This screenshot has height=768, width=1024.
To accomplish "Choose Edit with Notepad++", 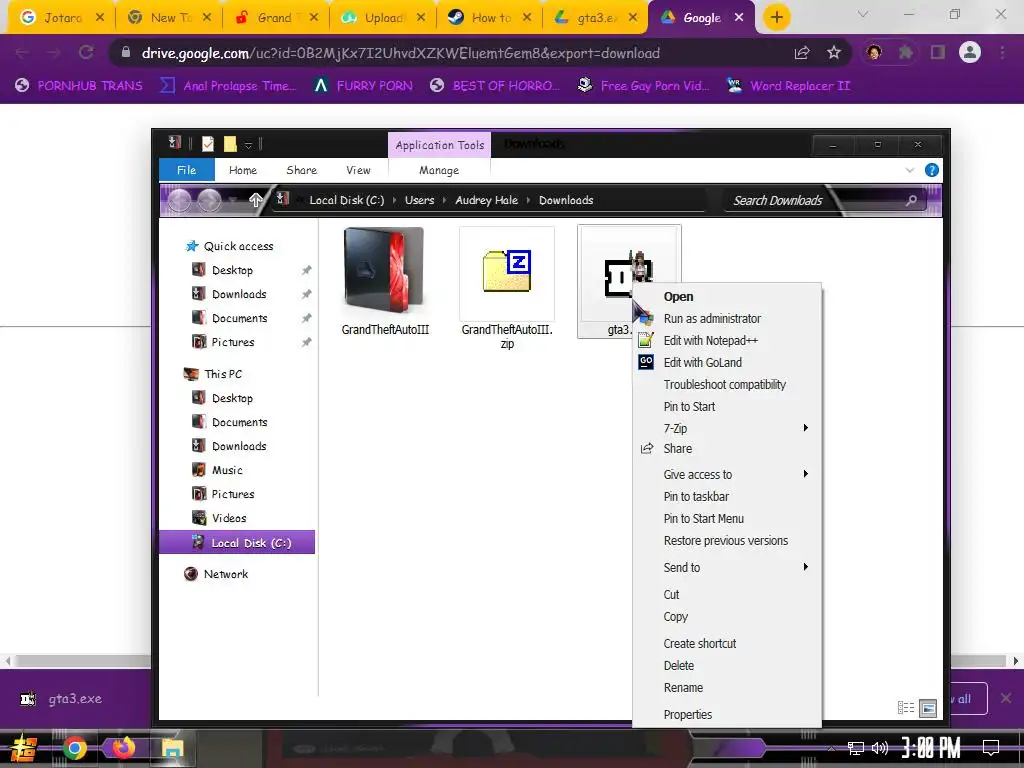I will click(727, 341).
